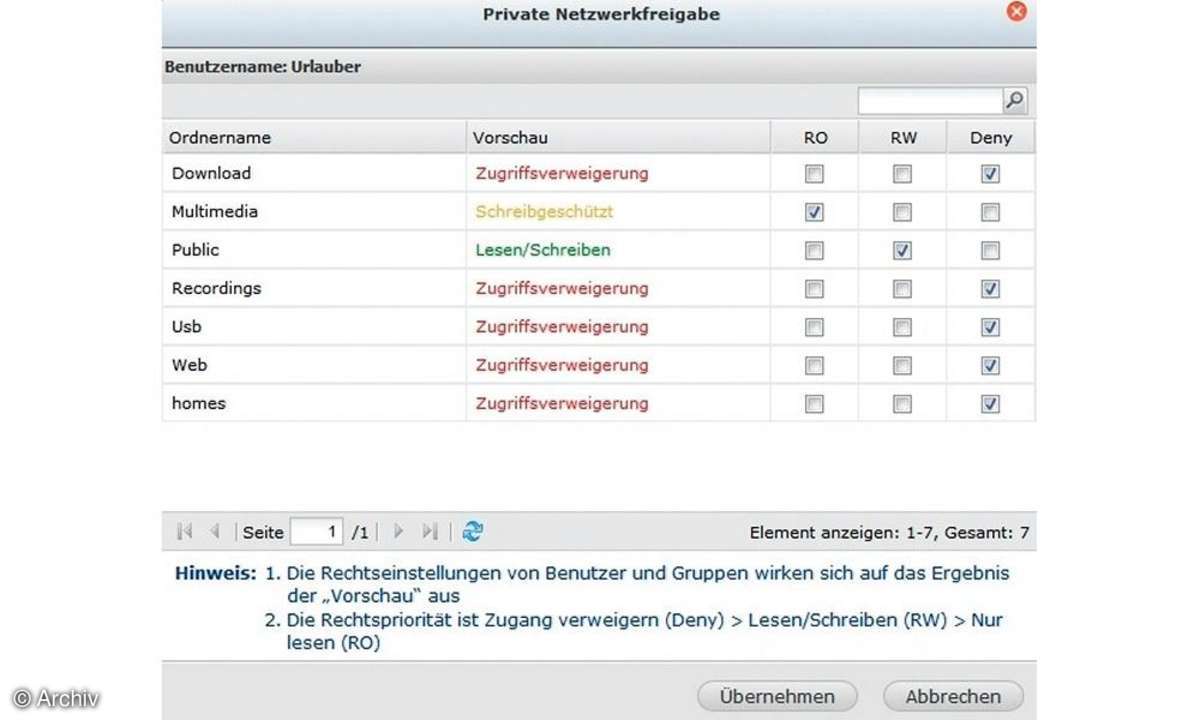The image size is (1200, 720).
Task: Refresh the folder list
Action: point(473,532)
